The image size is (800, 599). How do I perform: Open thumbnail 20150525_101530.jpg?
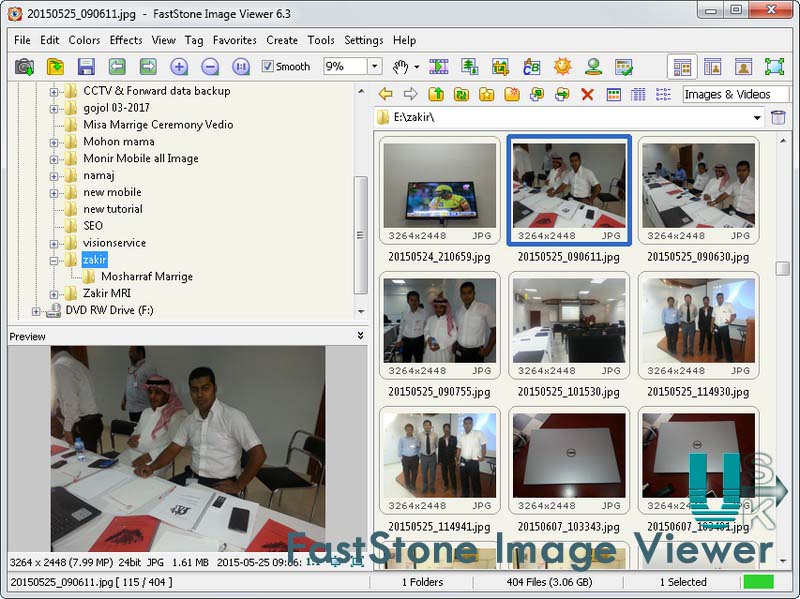click(x=568, y=324)
